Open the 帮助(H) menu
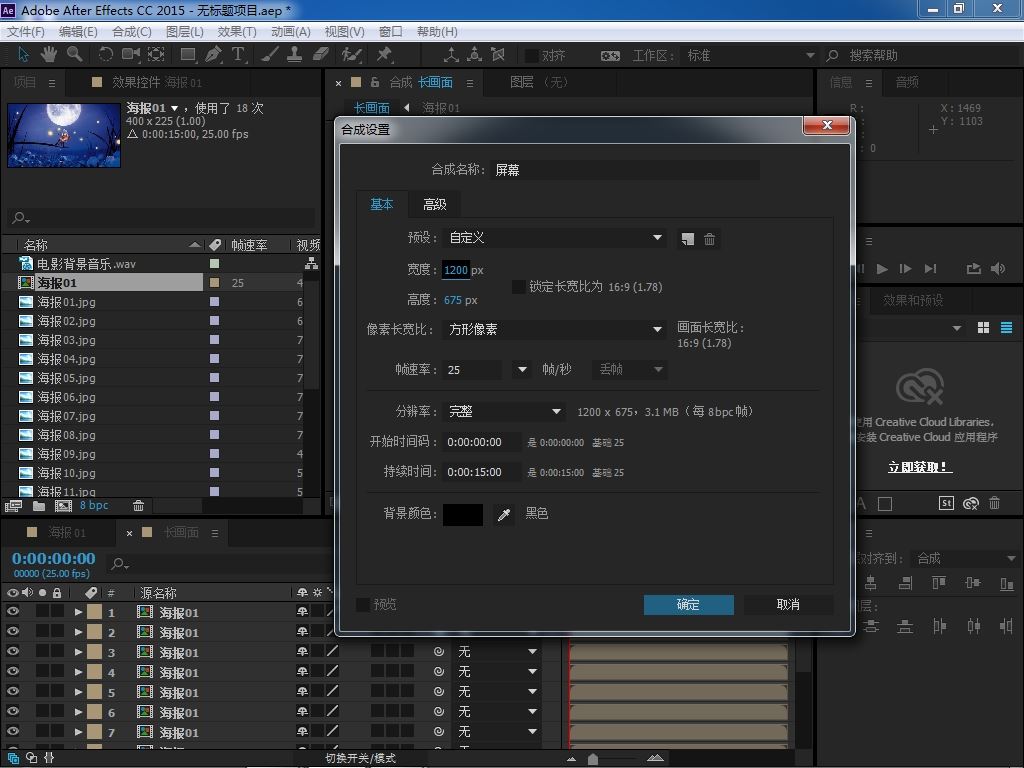 pyautogui.click(x=437, y=31)
